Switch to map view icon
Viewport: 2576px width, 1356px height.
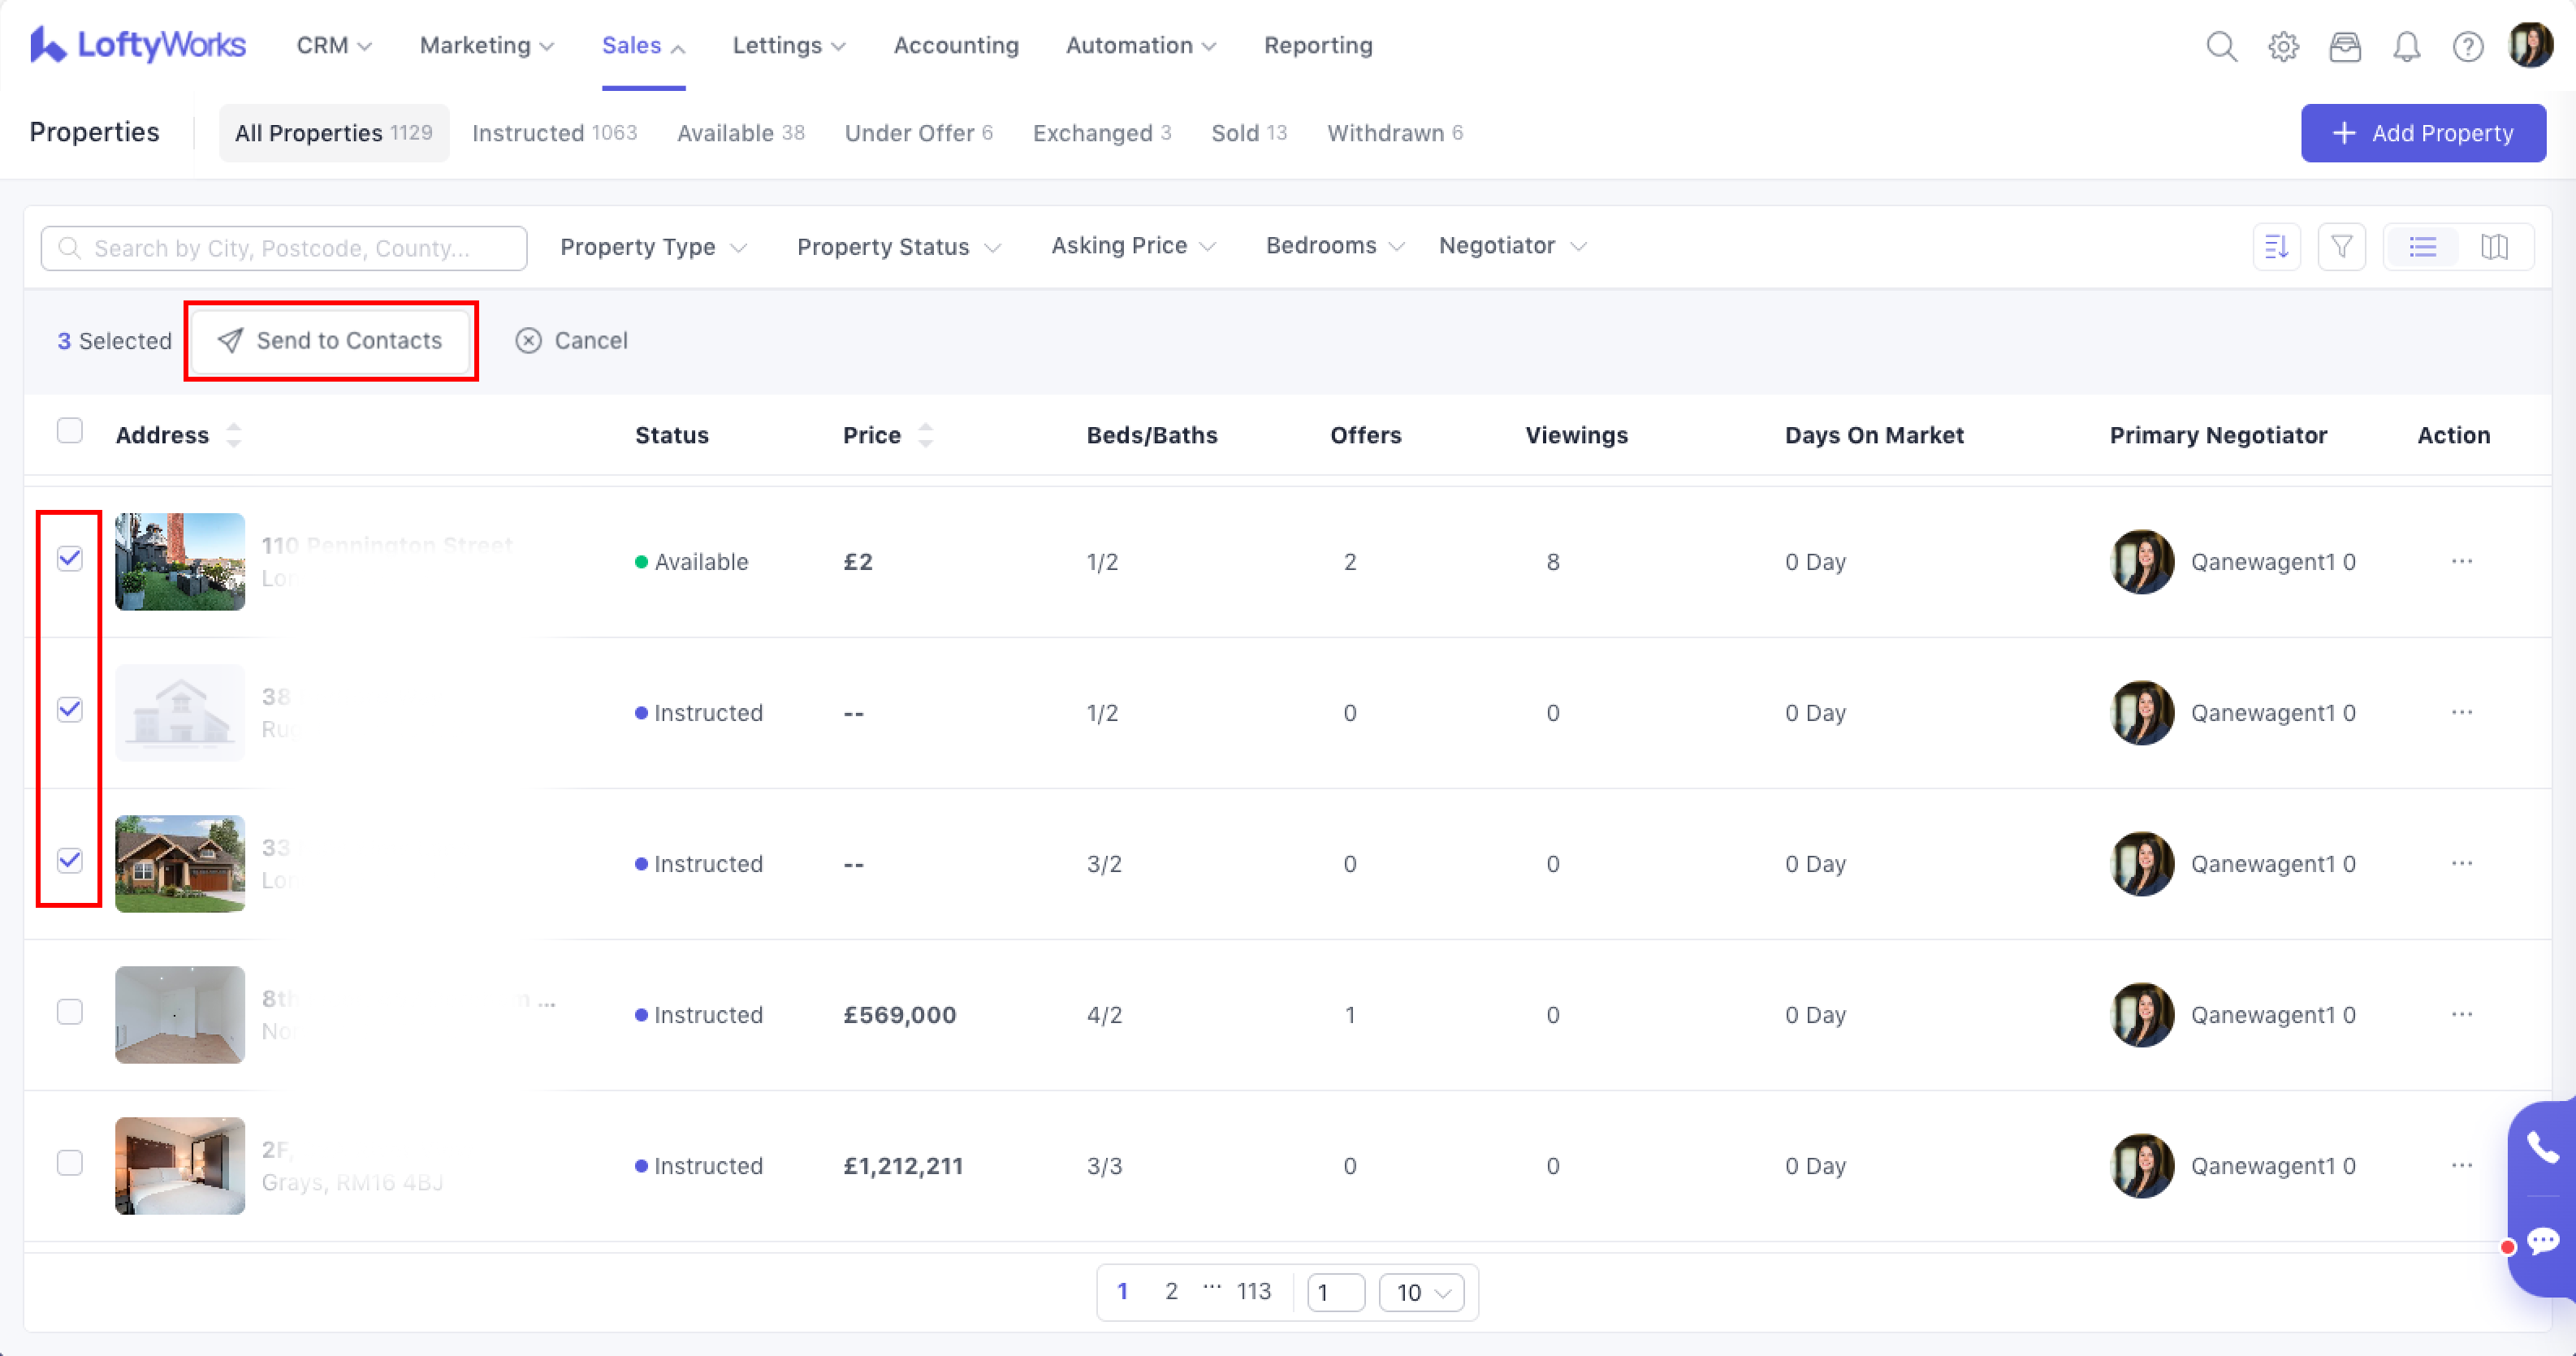(2494, 247)
